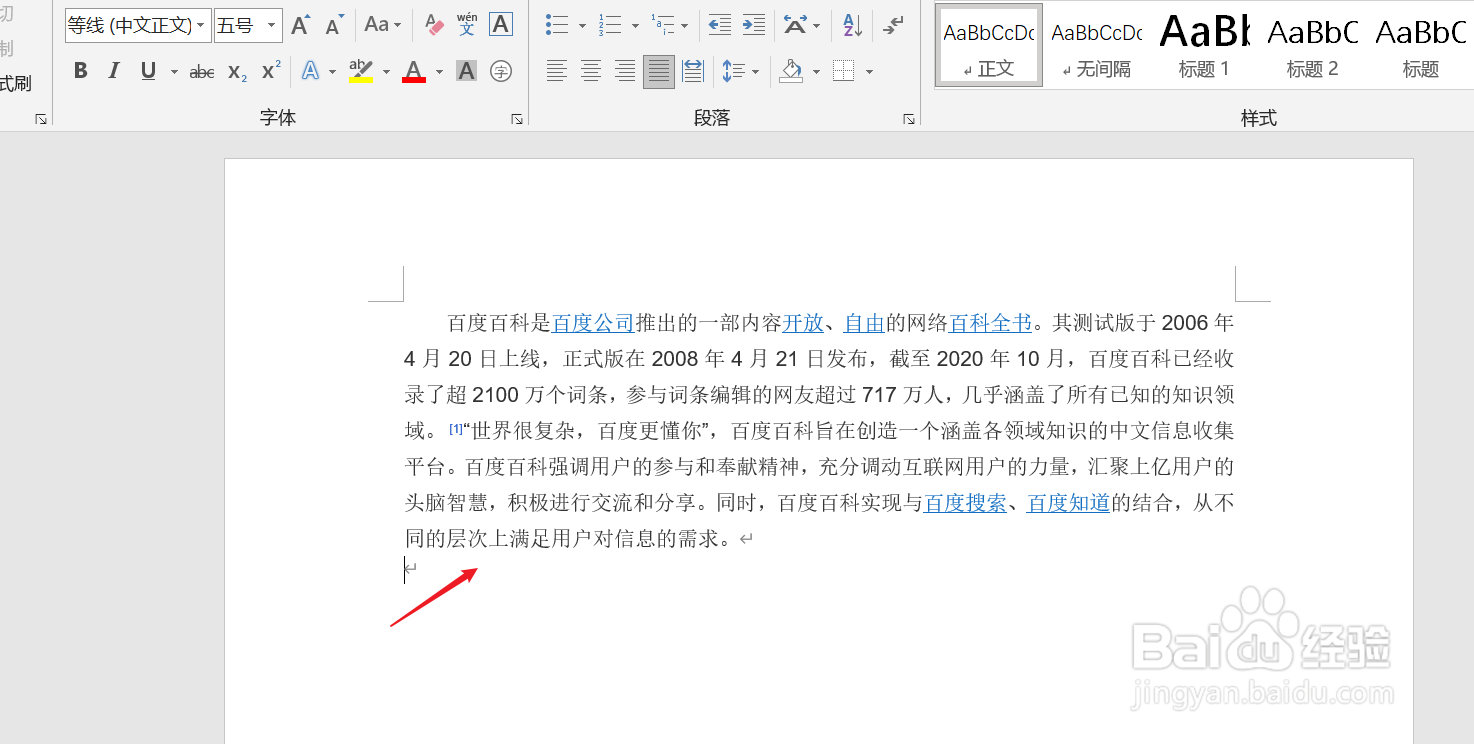1474x744 pixels.
Task: Open Paragraph dialog launcher
Action: coord(909,119)
